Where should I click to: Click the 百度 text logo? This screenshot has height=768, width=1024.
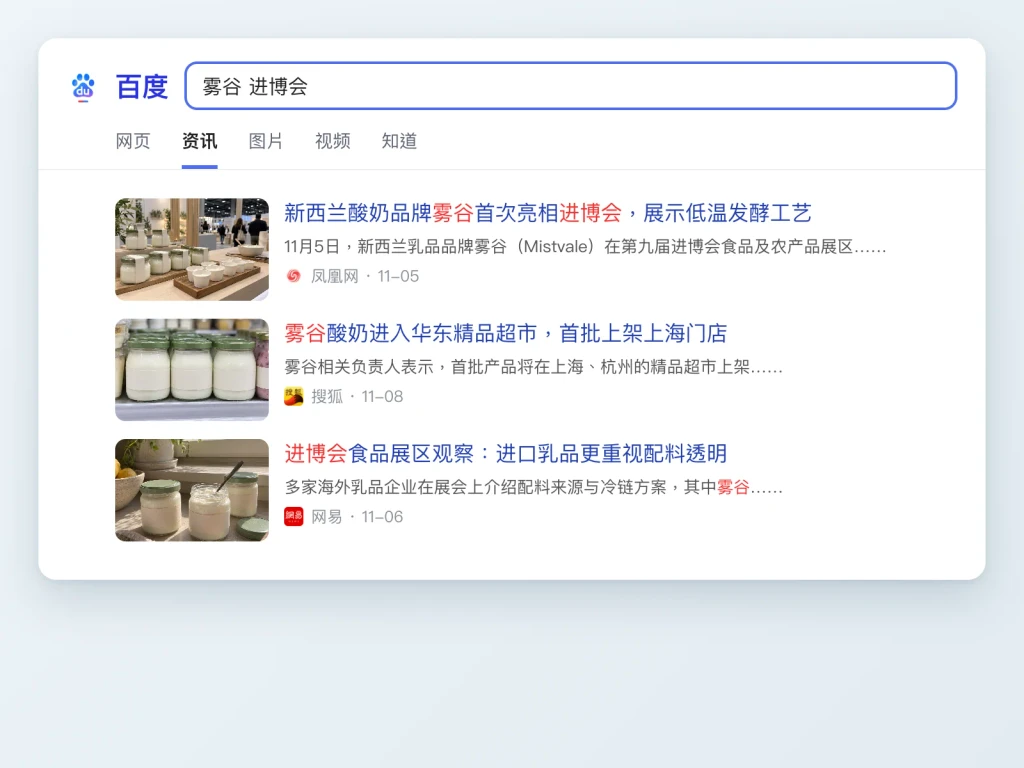(x=142, y=87)
